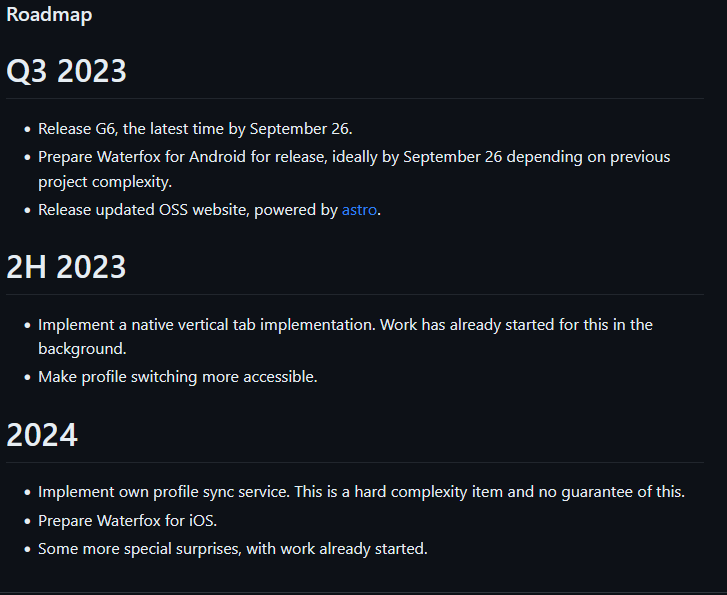
Task: Click the "Prepare Waterfox for iOS" text
Action: (x=127, y=521)
